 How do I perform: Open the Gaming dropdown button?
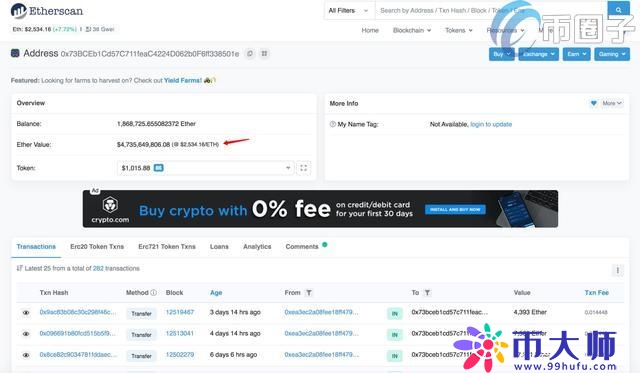click(612, 54)
